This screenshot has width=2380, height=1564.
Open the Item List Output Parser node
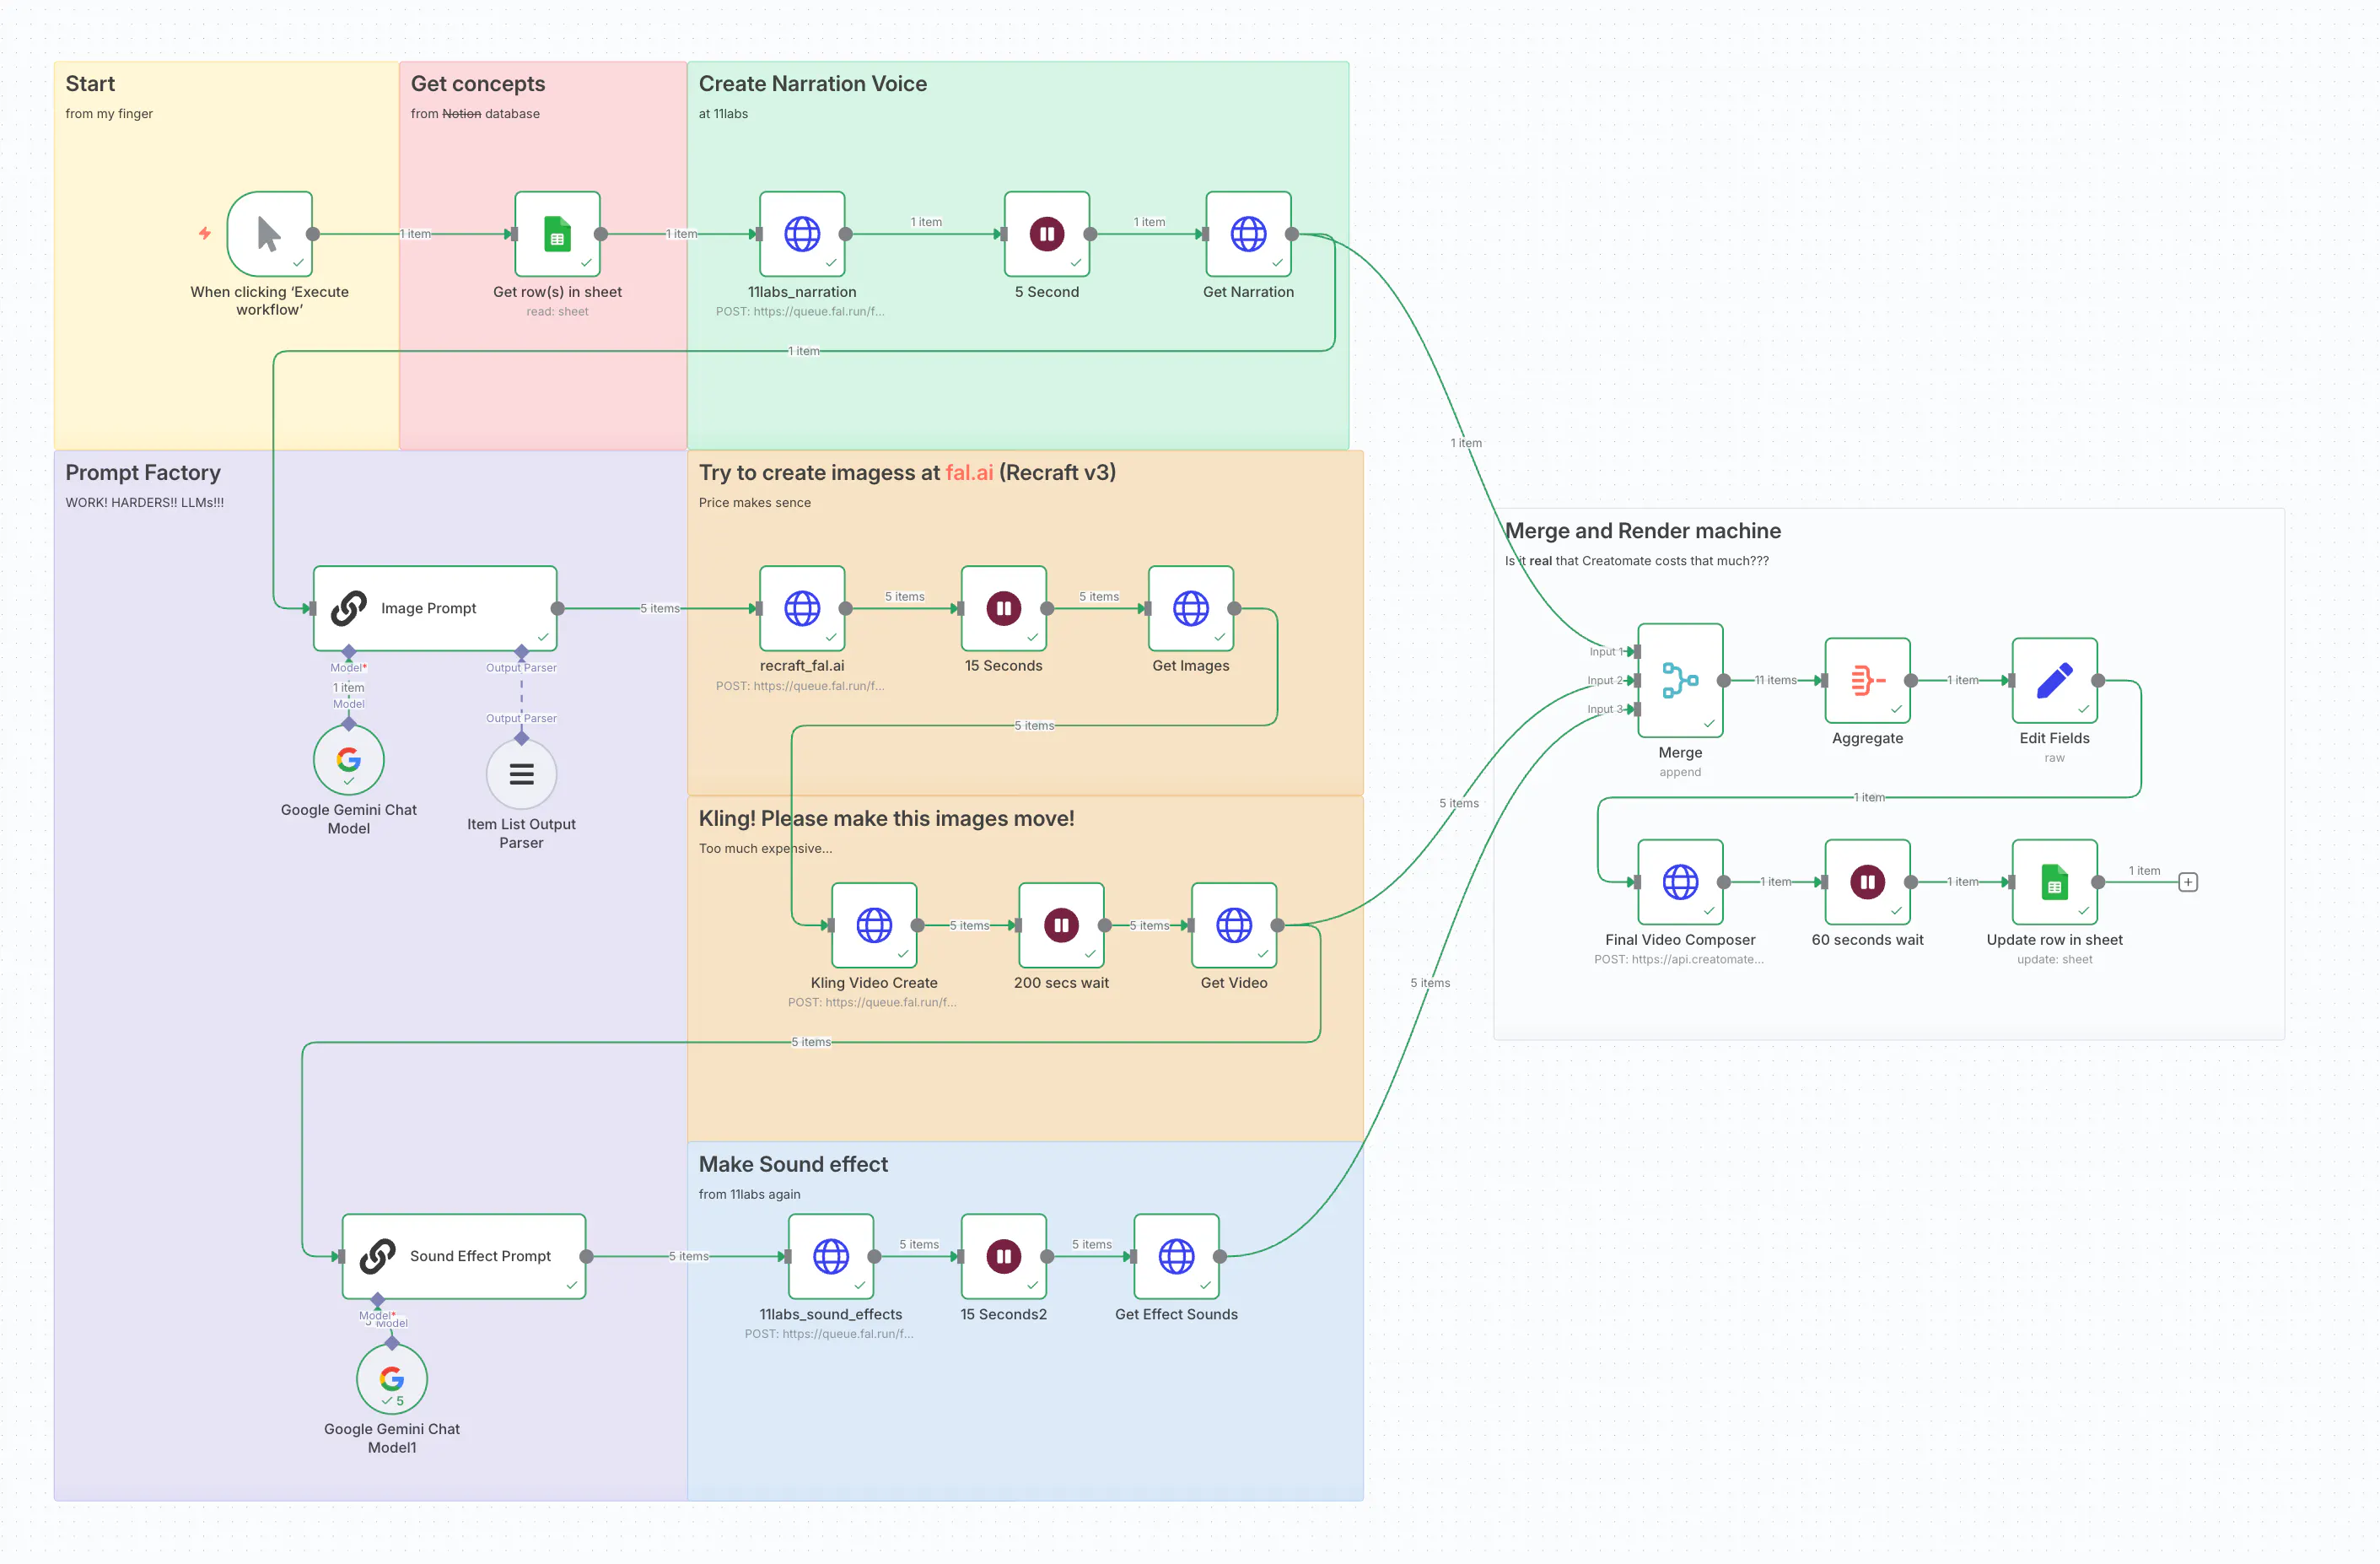pyautogui.click(x=521, y=774)
